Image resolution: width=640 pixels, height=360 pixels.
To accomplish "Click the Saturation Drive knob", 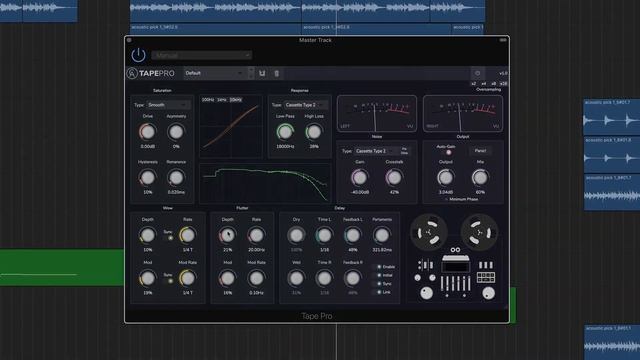I will coord(147,132).
